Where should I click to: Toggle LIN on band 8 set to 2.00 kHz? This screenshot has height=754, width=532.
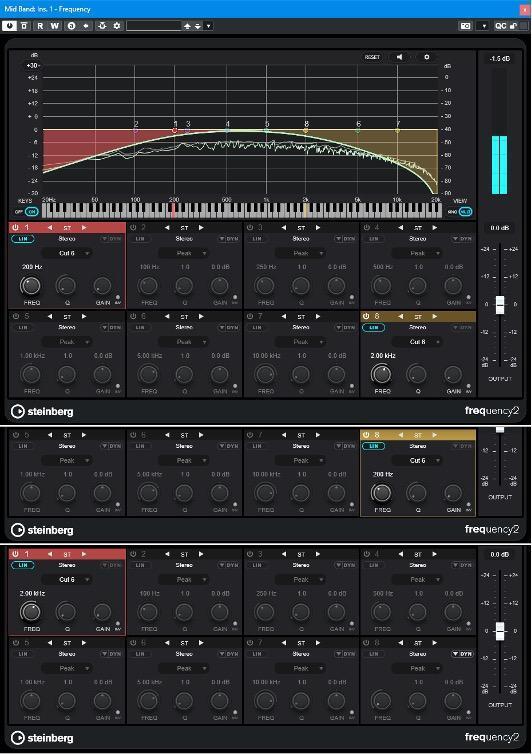pyautogui.click(x=374, y=327)
